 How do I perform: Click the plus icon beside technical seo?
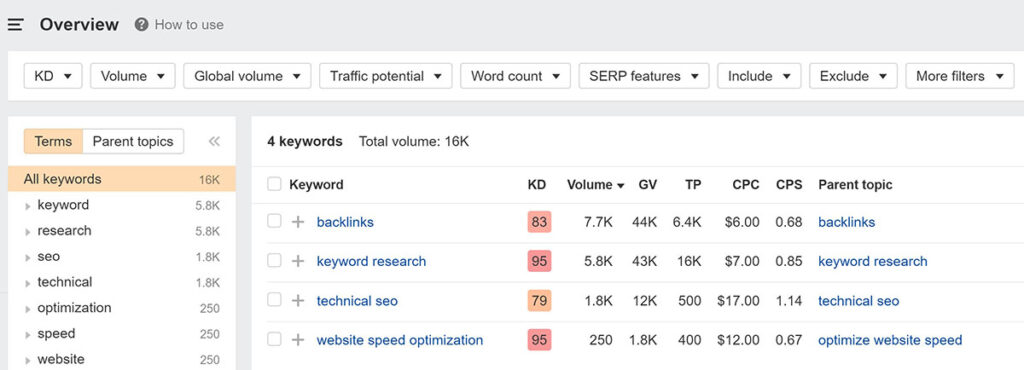coord(298,300)
